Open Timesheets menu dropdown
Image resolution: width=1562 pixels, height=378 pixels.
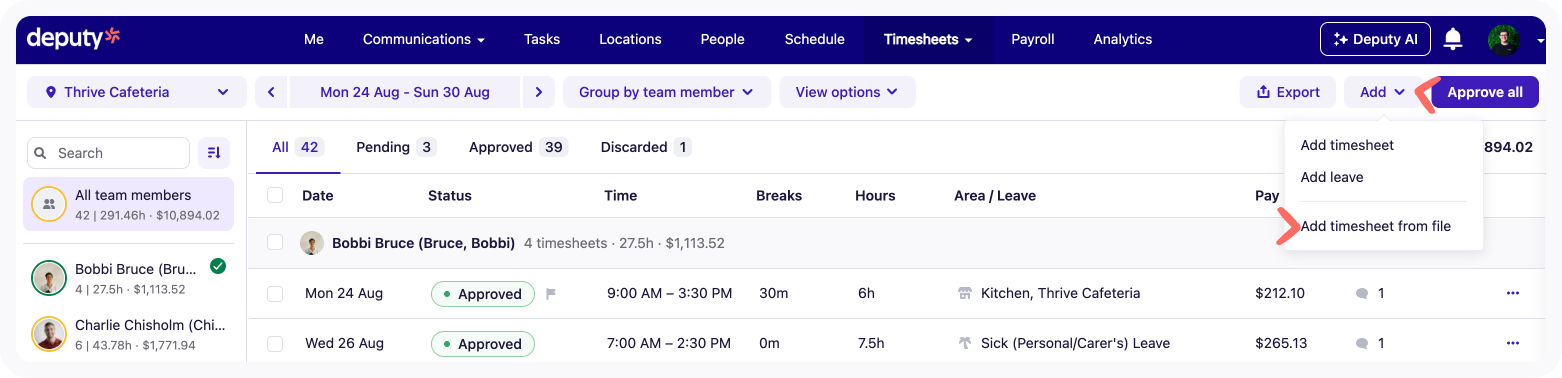pyautogui.click(x=928, y=40)
